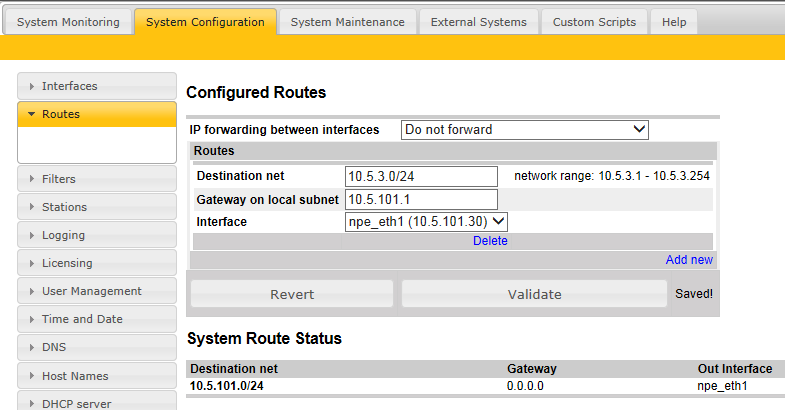Image resolution: width=785 pixels, height=410 pixels.
Task: Click the Destination net input field
Action: 421,176
